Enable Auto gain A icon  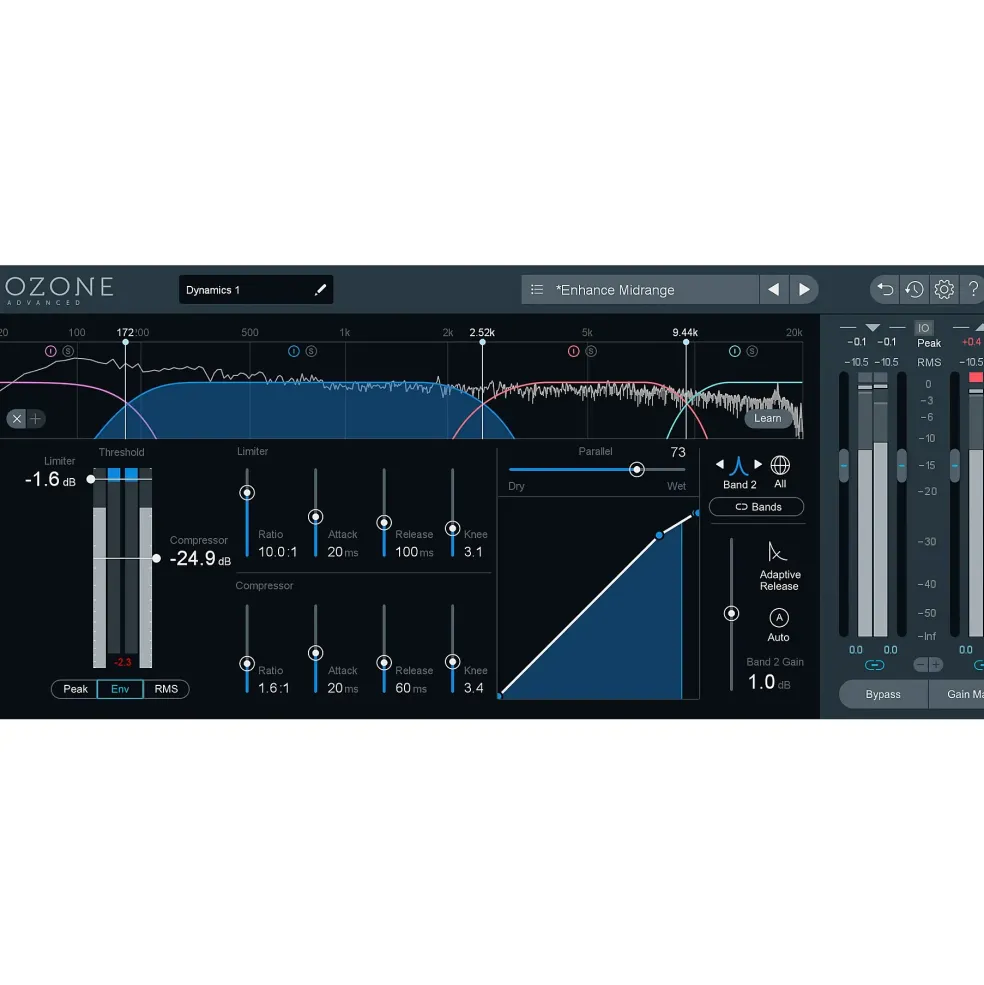pos(779,618)
